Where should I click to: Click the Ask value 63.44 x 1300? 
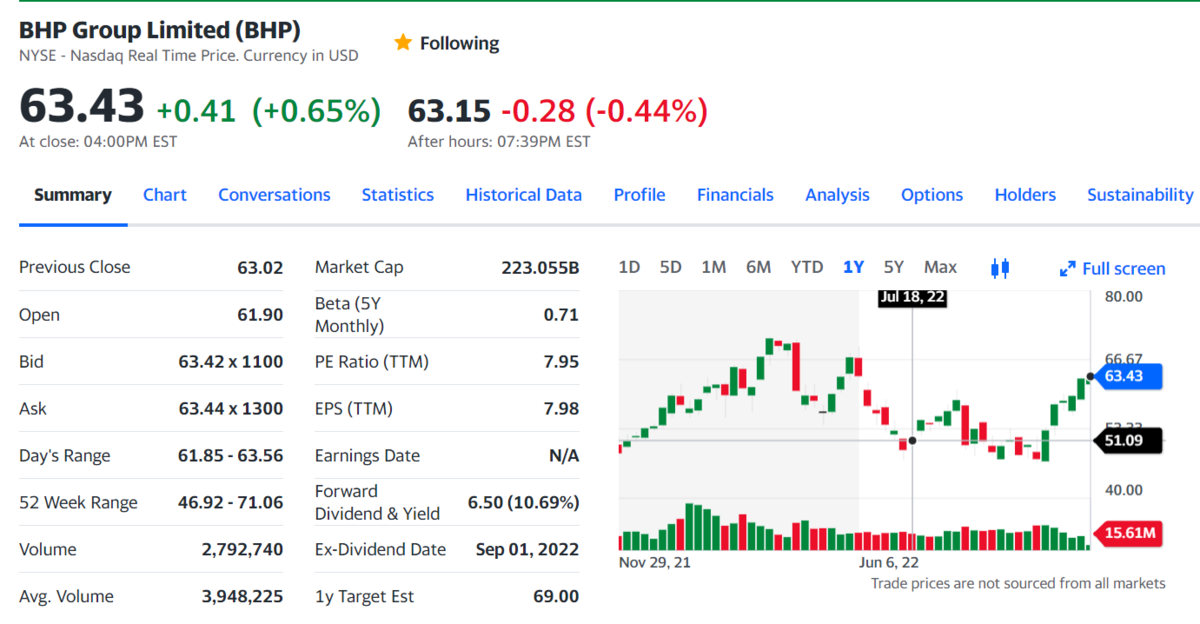(231, 409)
